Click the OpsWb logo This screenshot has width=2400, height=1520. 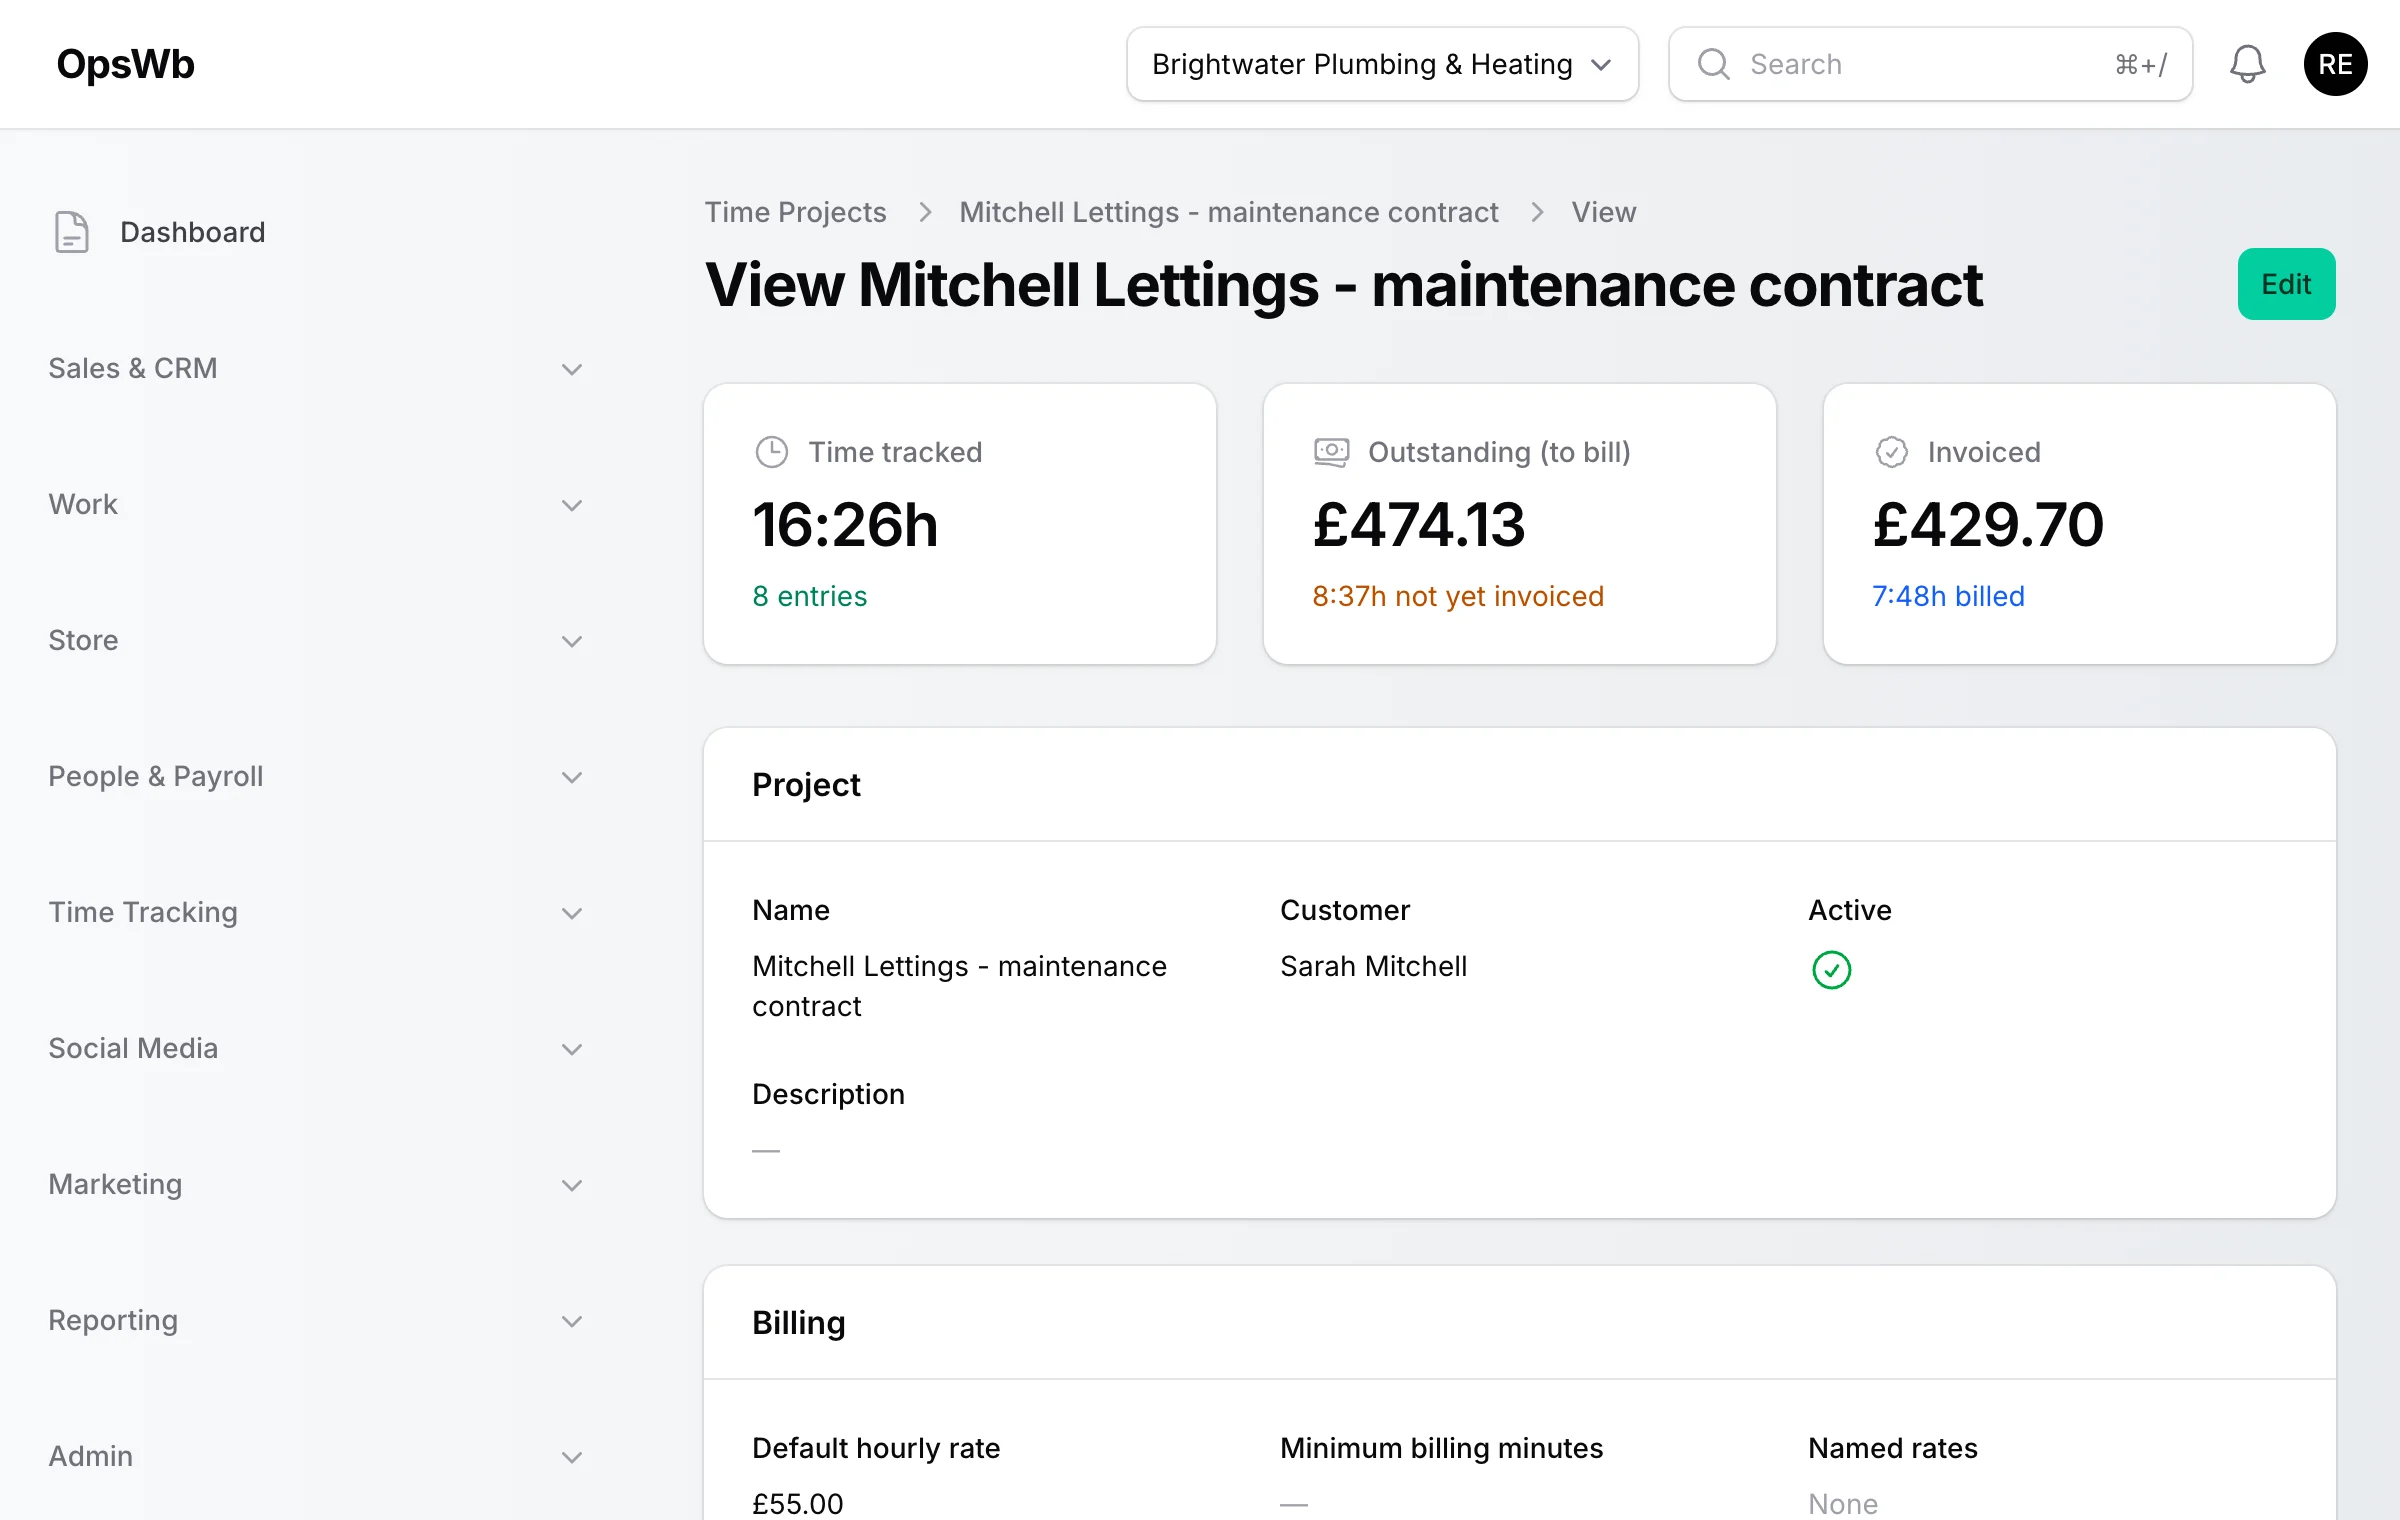coord(126,64)
